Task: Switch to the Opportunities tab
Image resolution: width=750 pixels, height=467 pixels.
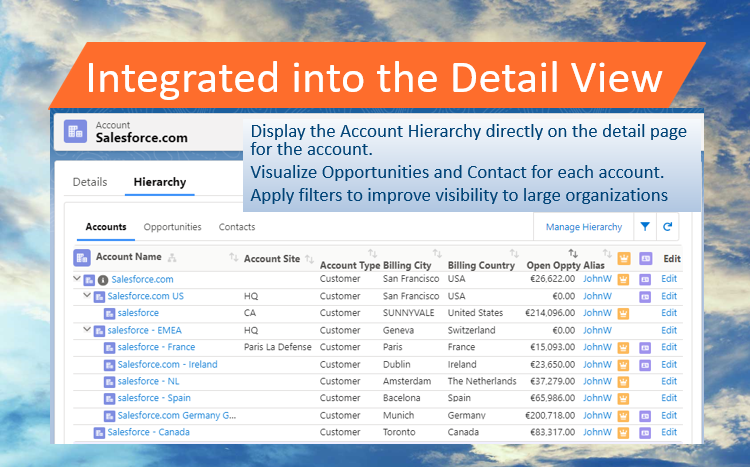Action: click(x=172, y=227)
